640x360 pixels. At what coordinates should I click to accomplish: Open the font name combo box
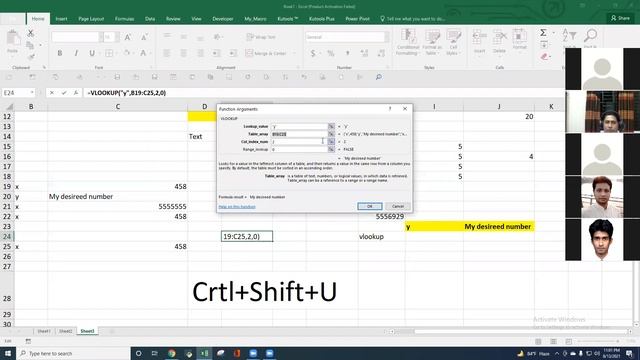(x=78, y=37)
